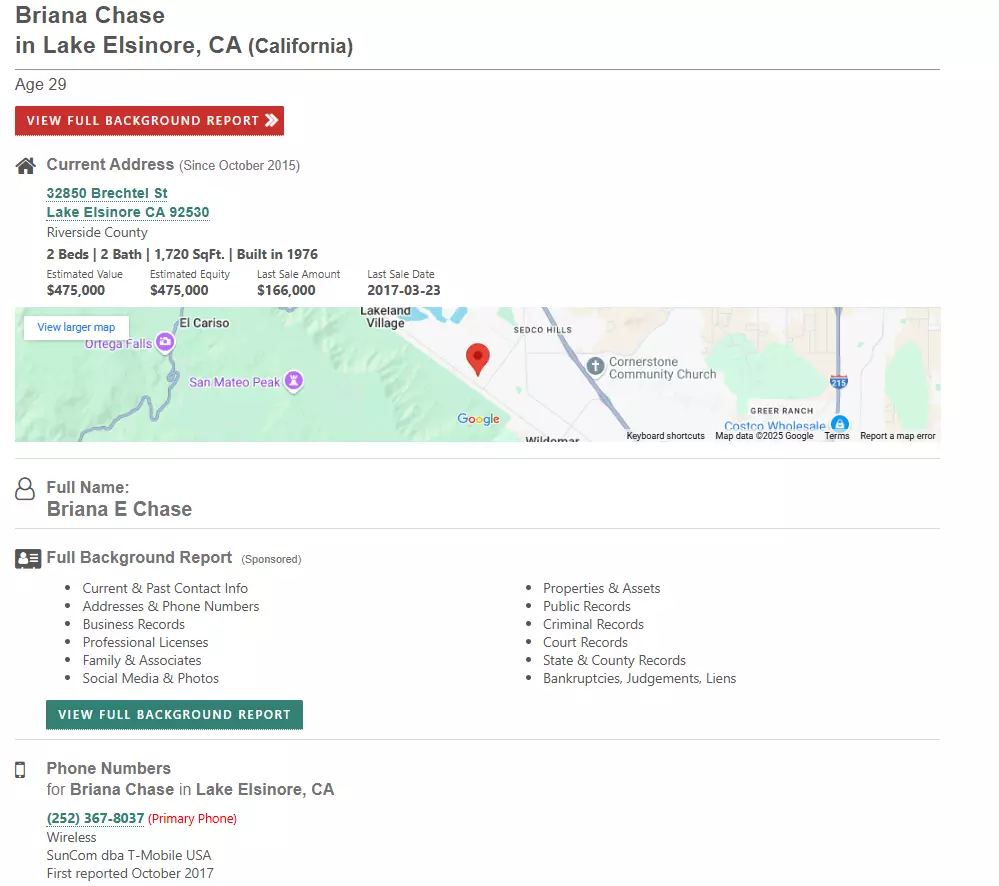
Task: Click the Current Address heading
Action: pyautogui.click(x=110, y=164)
